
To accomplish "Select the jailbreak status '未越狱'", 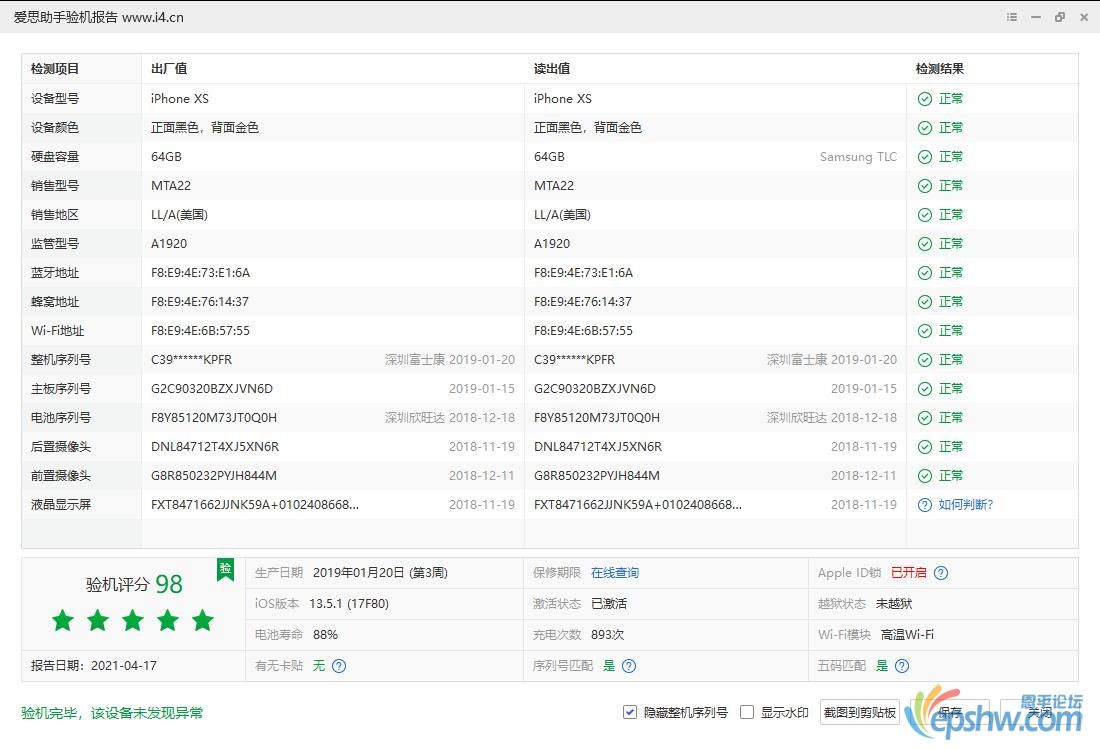I will pos(894,603).
